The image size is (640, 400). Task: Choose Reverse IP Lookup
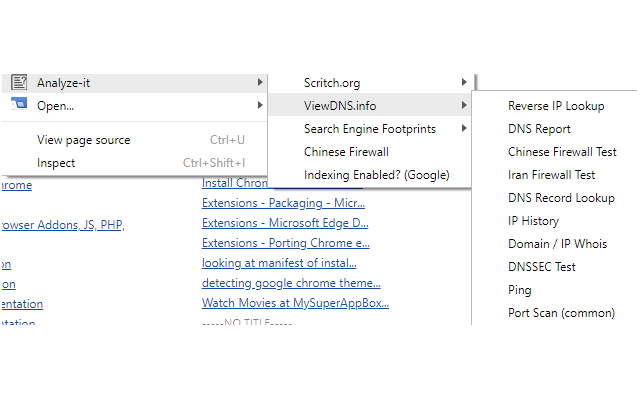[x=556, y=106]
